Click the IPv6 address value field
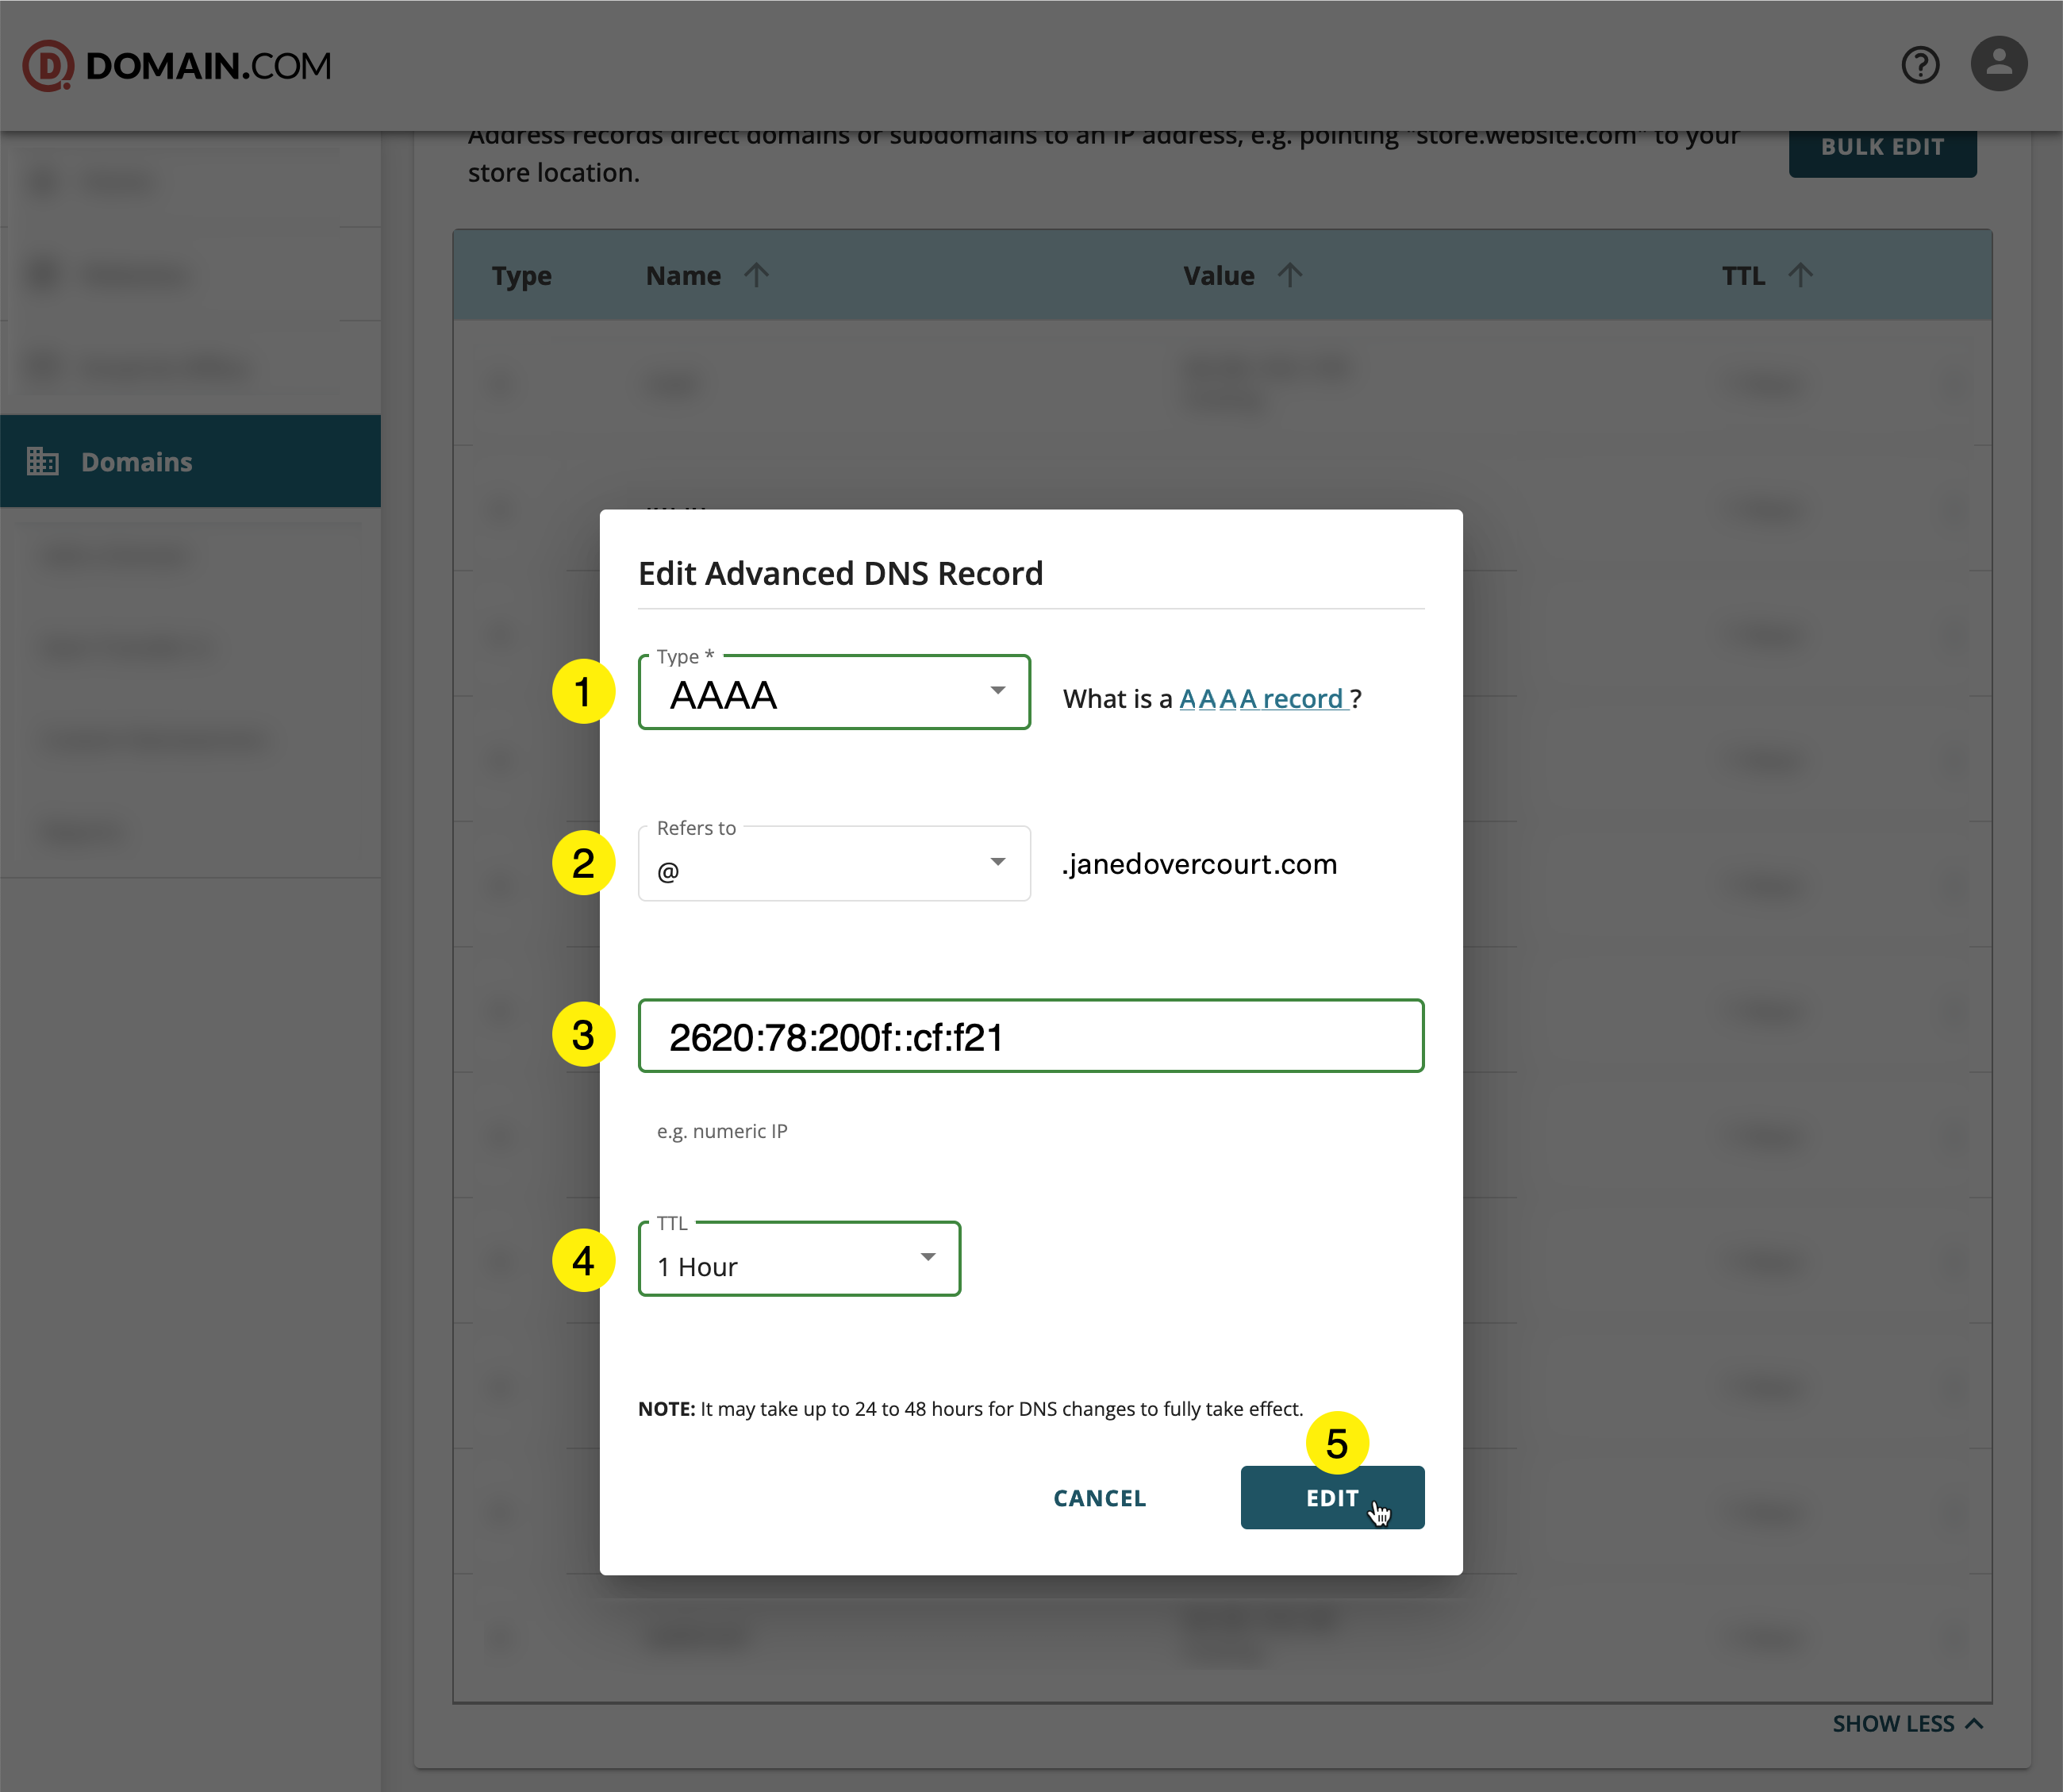Viewport: 2063px width, 1792px height. coord(1030,1036)
